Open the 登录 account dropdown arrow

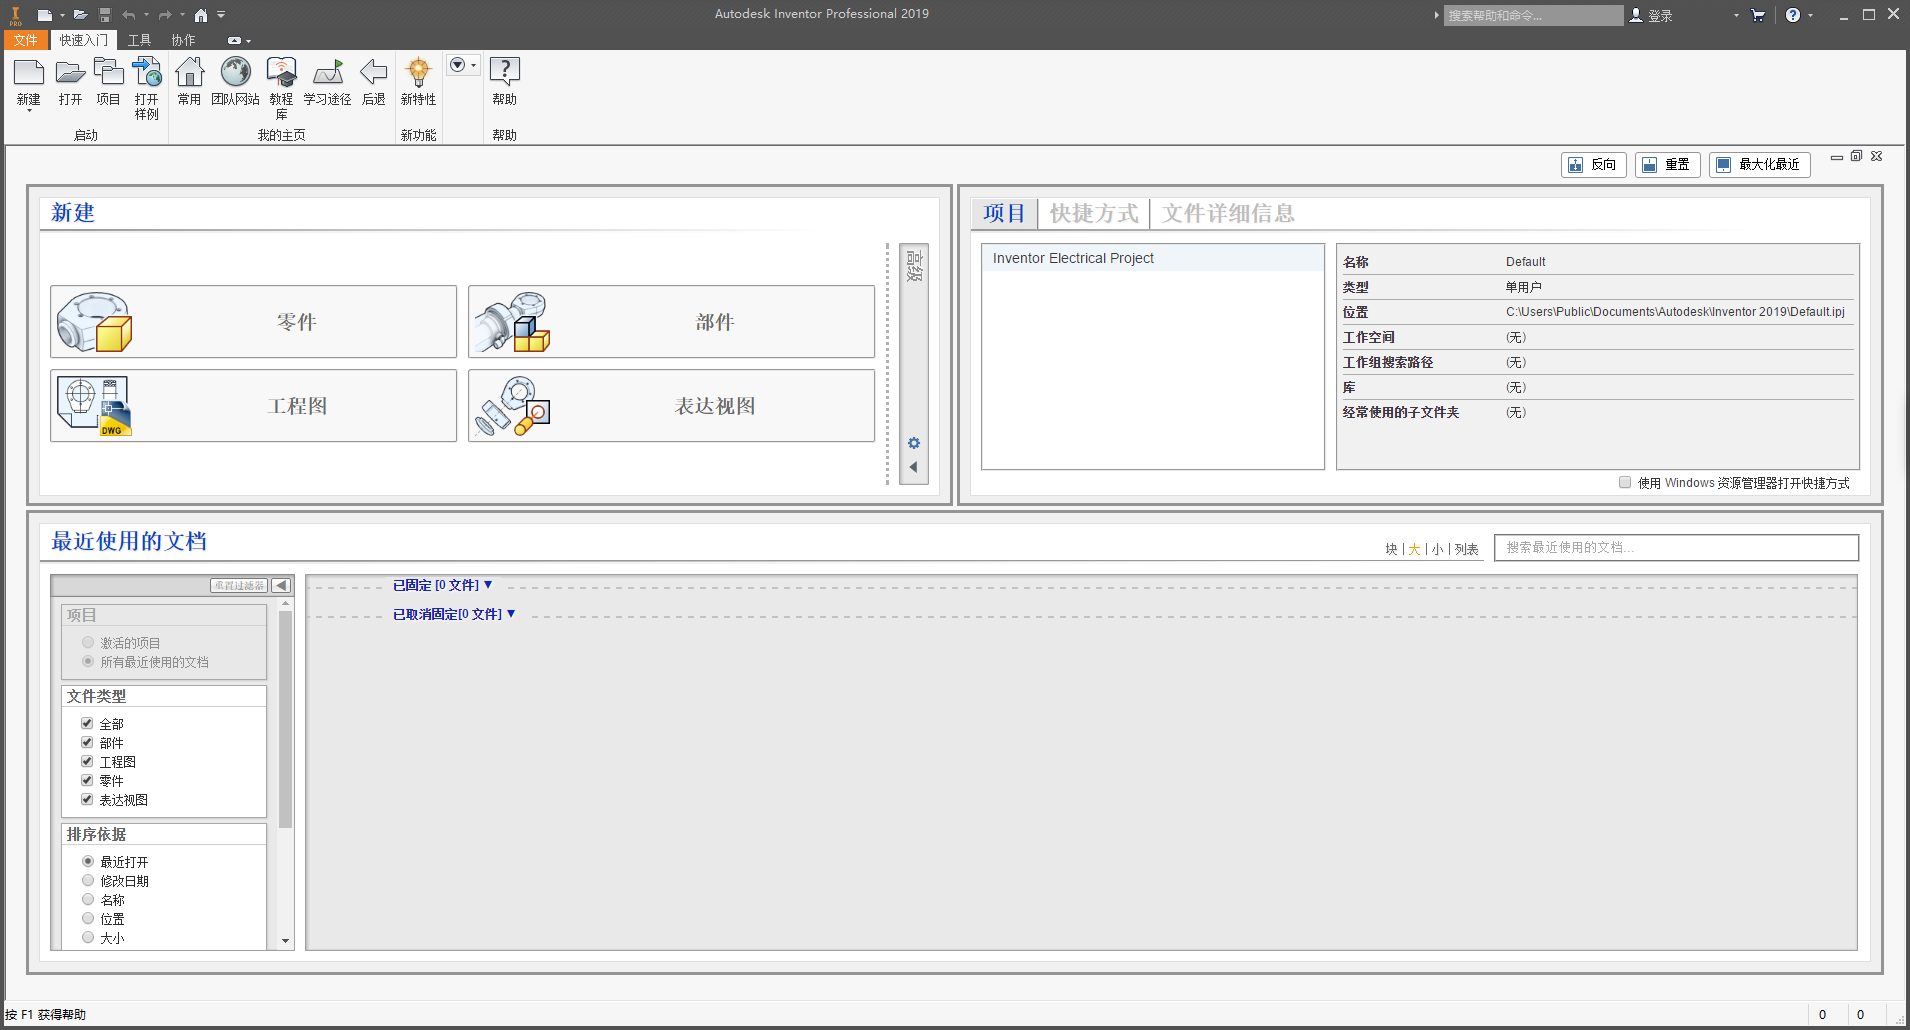(x=1736, y=15)
